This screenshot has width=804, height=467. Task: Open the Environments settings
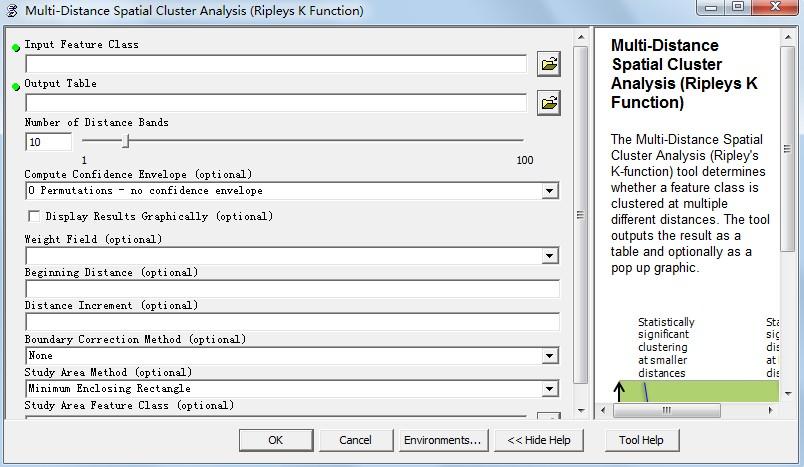point(442,440)
